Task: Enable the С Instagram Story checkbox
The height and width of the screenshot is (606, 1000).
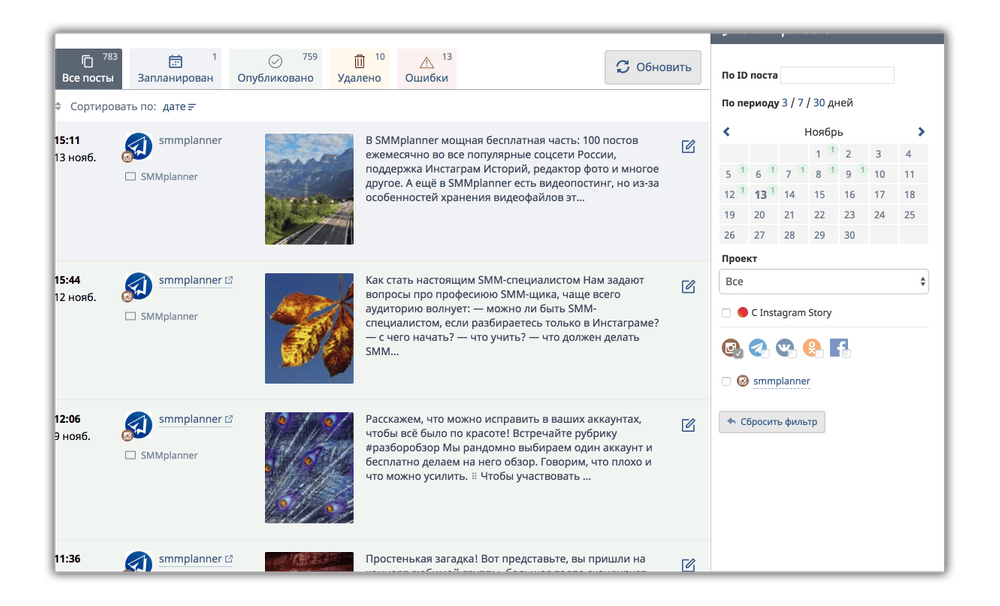Action: (726, 313)
